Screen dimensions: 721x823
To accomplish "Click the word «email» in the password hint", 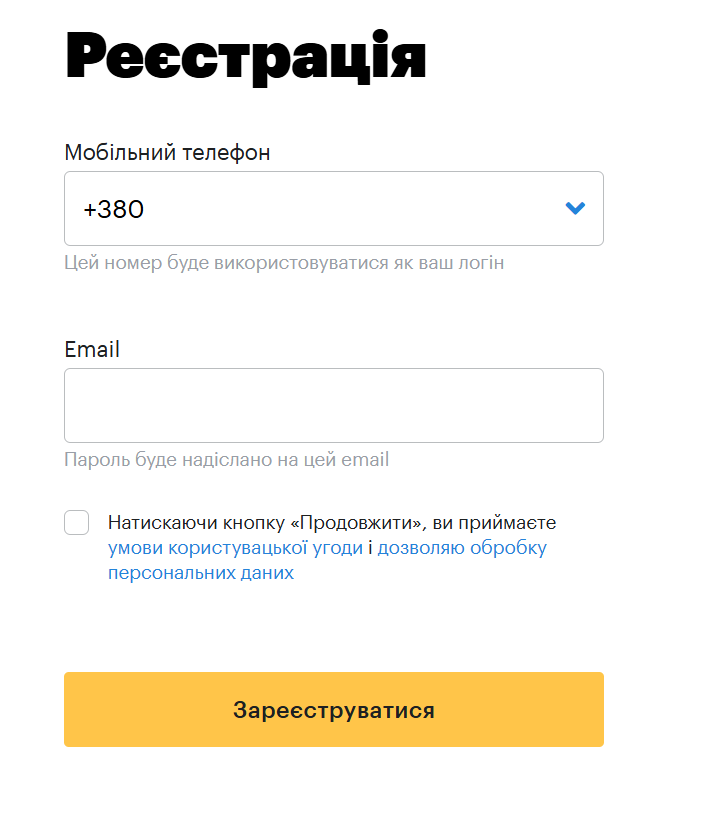I will click(x=365, y=460).
